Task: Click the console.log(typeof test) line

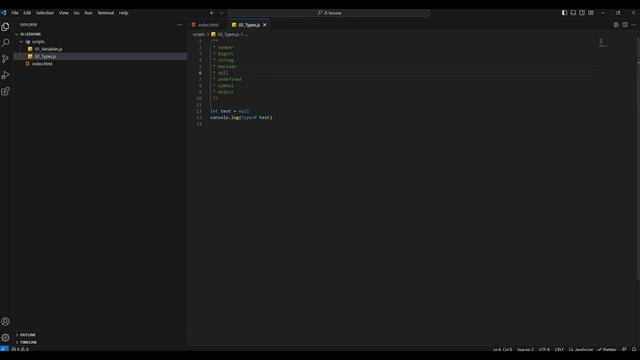Action: (x=241, y=118)
